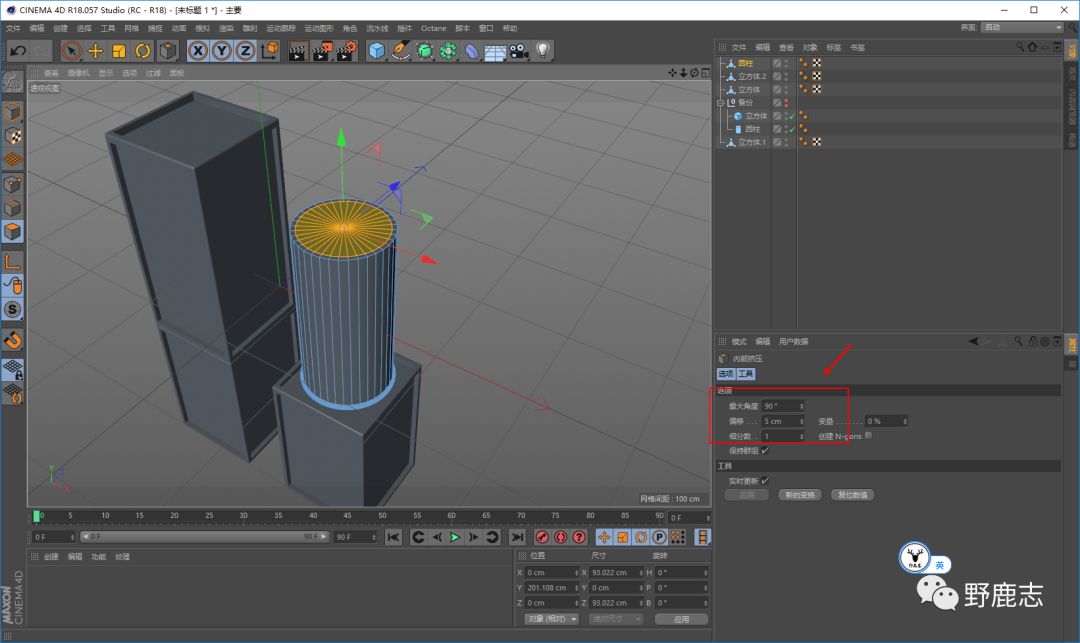The width and height of the screenshot is (1080, 643).
Task: Enable the 创建 N-gons checkbox
Action: coord(868,435)
